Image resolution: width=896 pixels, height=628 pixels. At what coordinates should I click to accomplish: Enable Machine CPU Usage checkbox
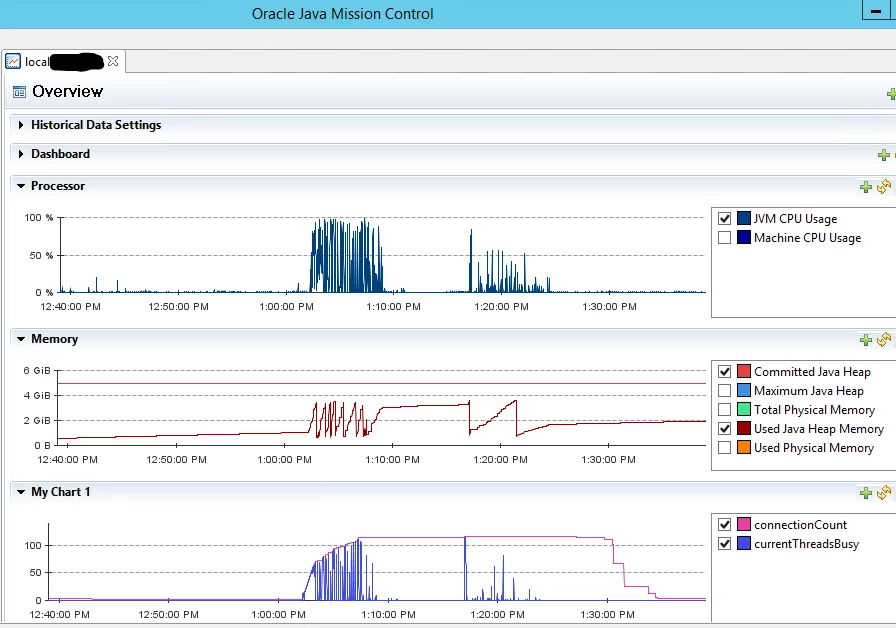725,238
